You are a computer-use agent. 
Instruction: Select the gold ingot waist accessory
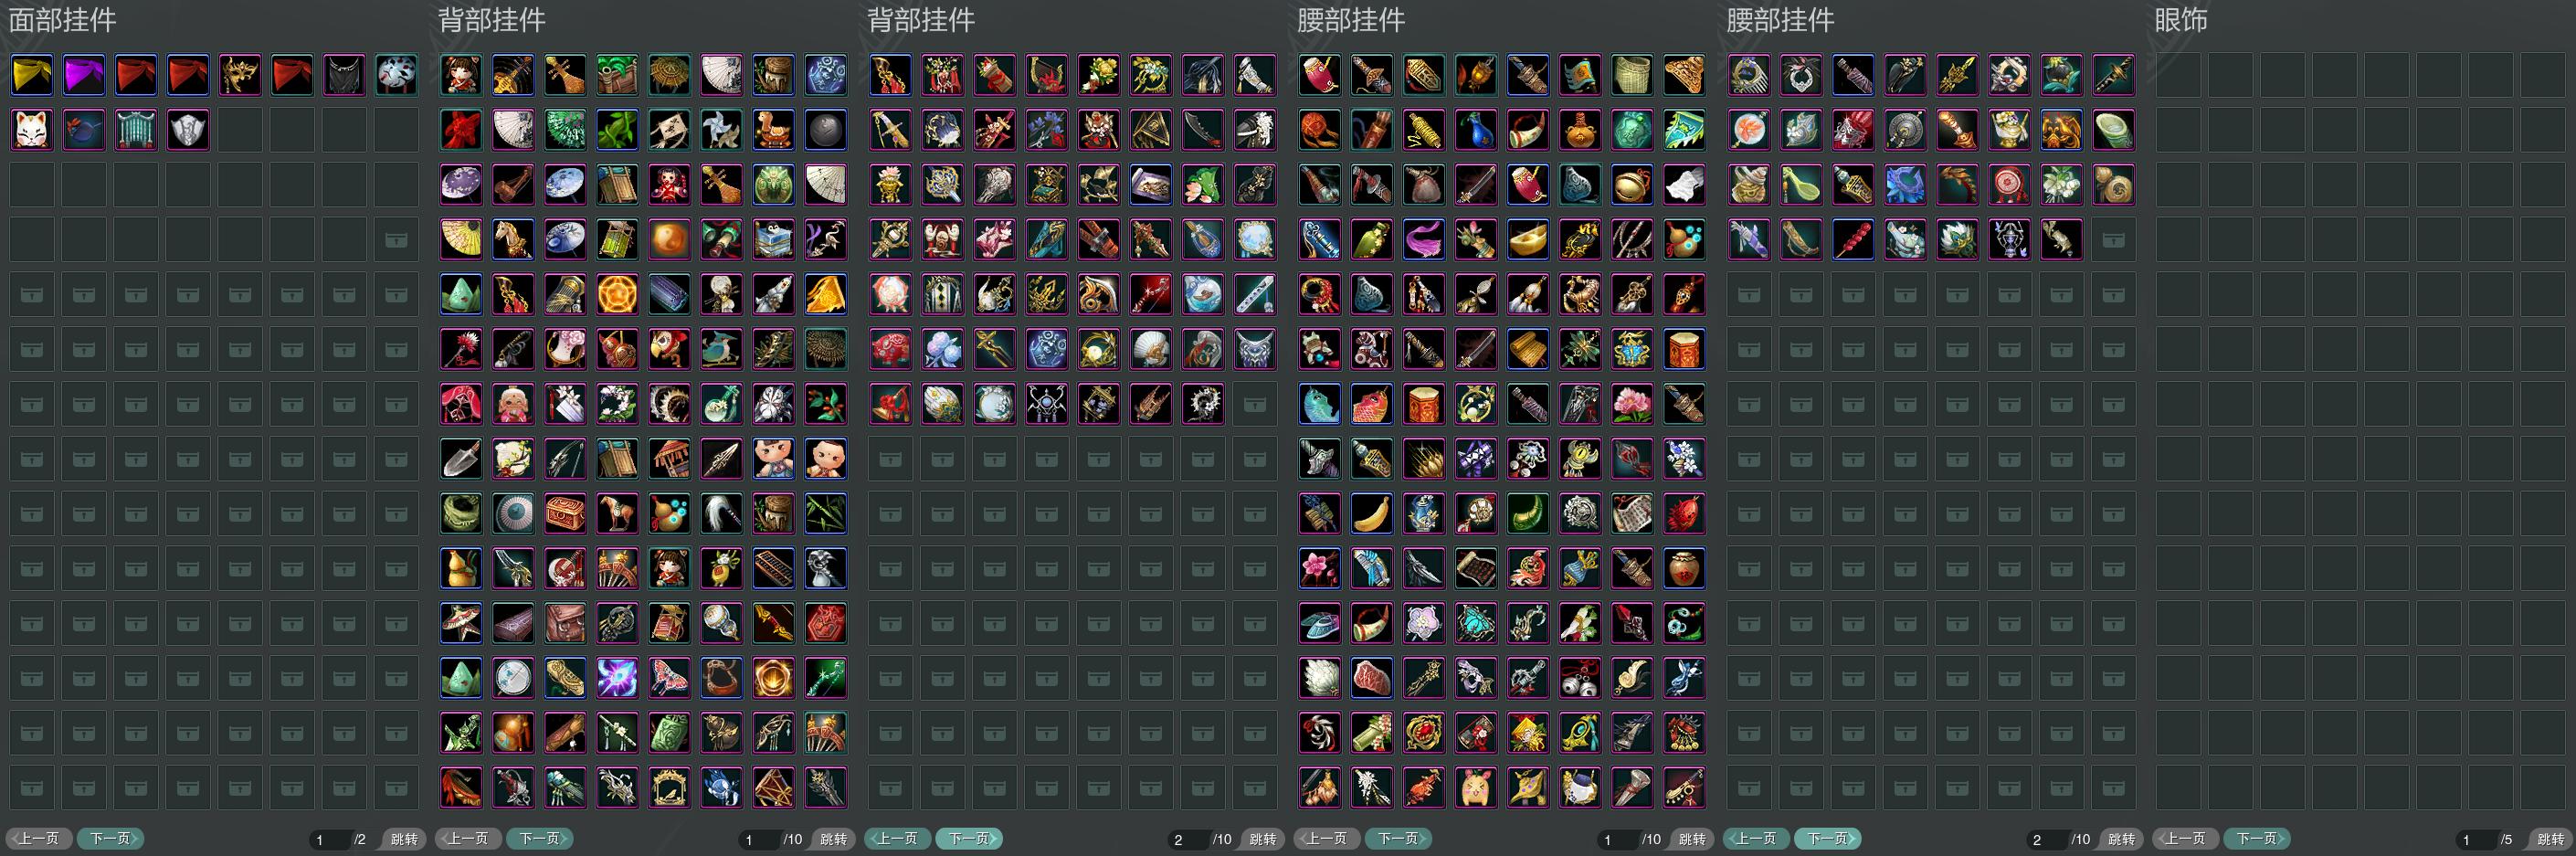pyautogui.click(x=1528, y=240)
